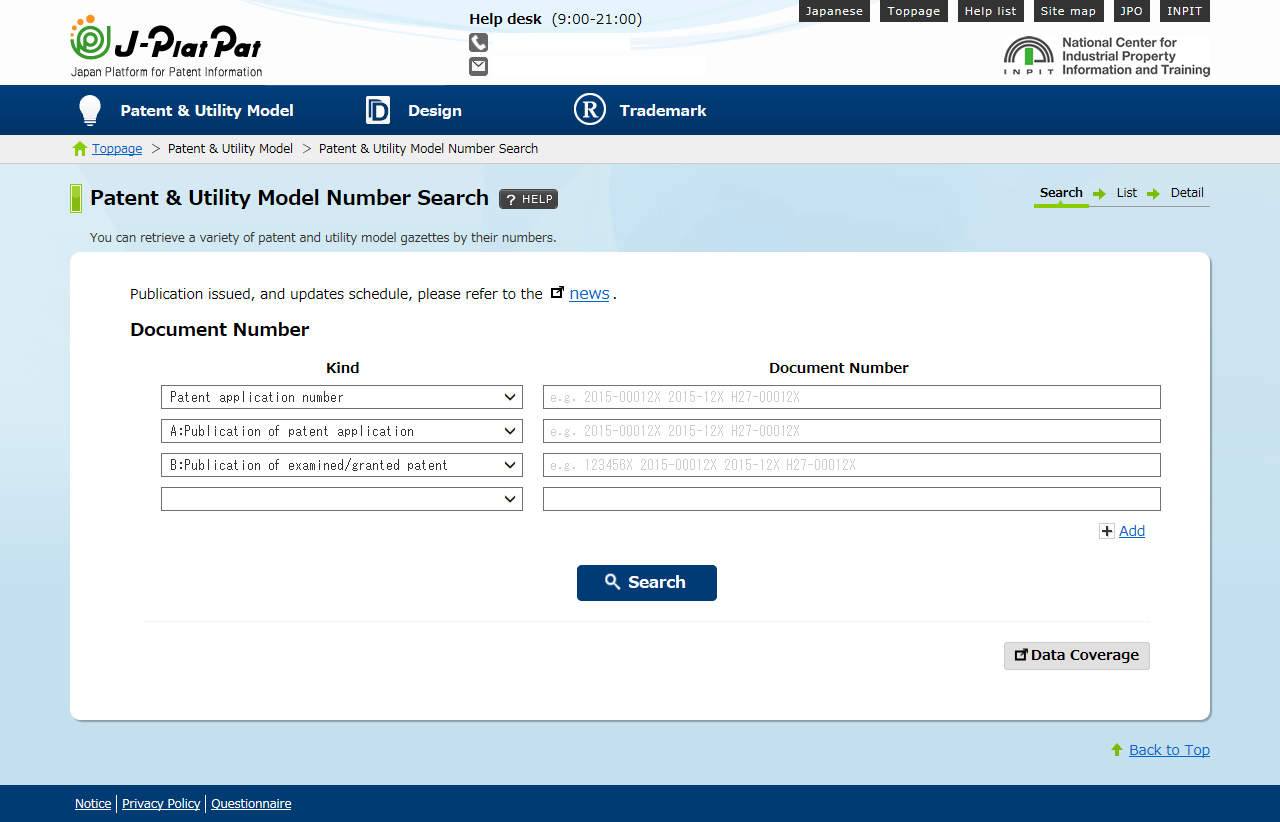Click the plus icon beside Add
Screen dimensions: 1280x822
pyautogui.click(x=1106, y=531)
